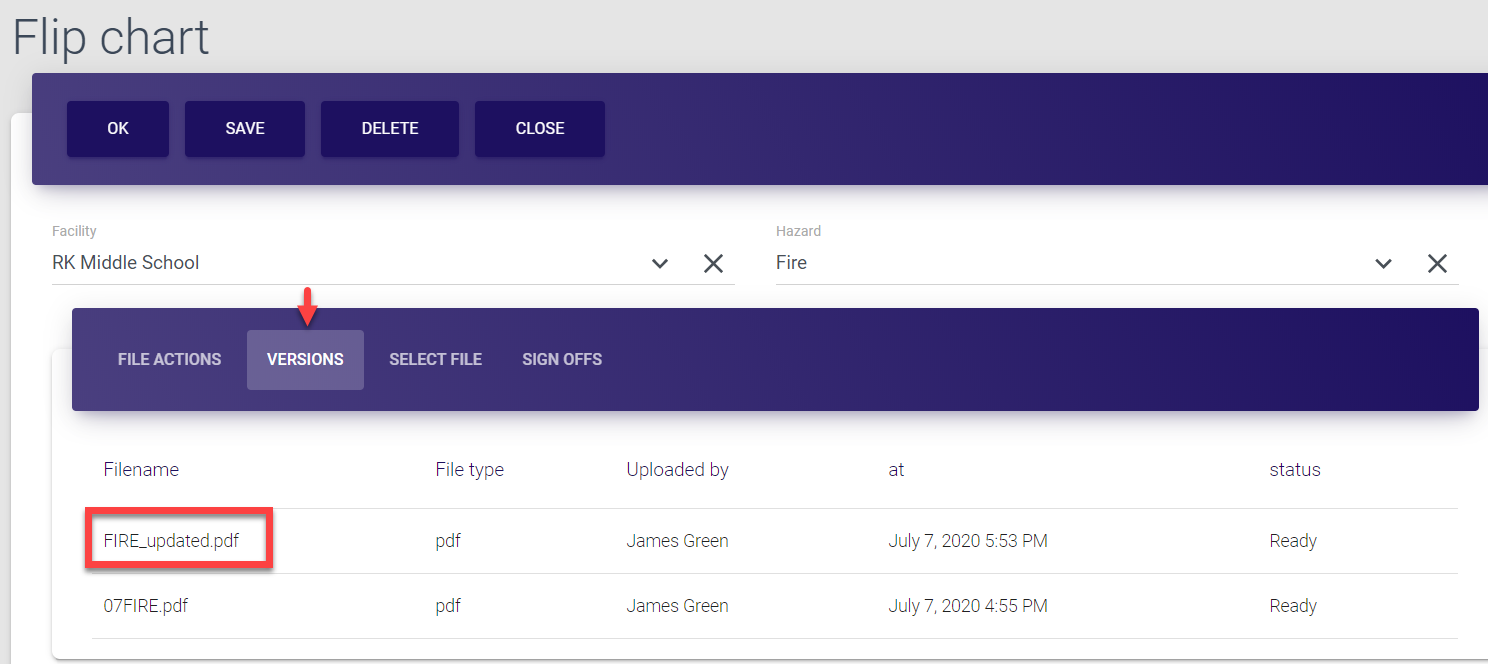Viewport: 1488px width, 664px height.
Task: Click the File type column header
Action: [469, 470]
